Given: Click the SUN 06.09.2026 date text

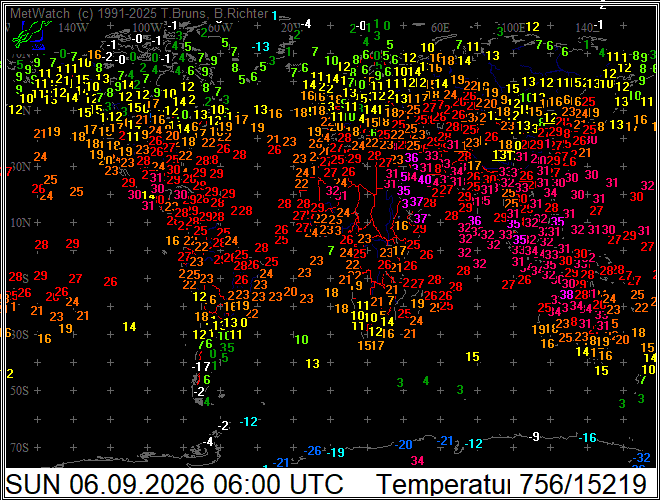Looking at the screenshot, I should tap(105, 484).
